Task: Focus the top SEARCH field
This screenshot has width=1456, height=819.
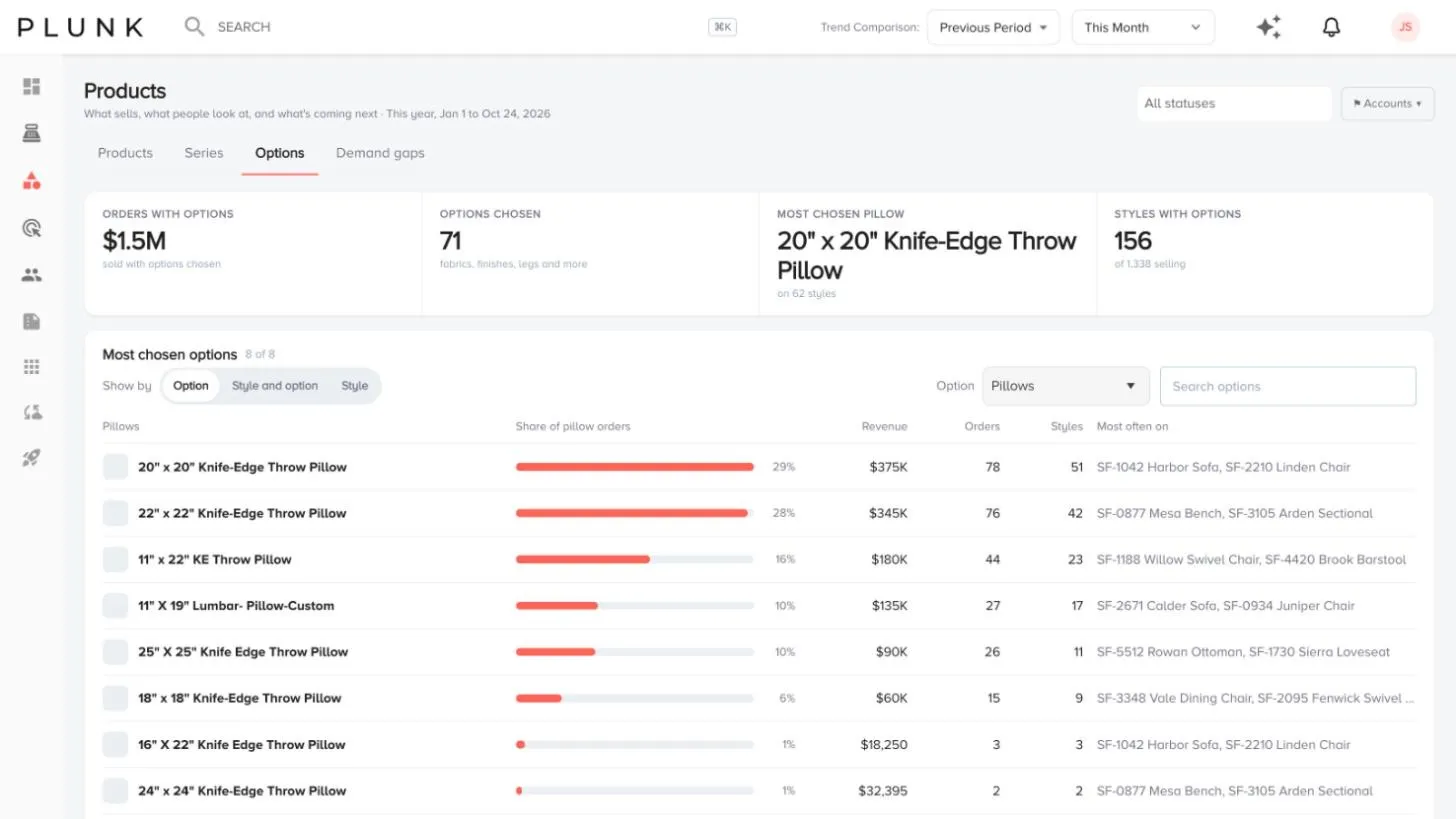Action: (244, 27)
